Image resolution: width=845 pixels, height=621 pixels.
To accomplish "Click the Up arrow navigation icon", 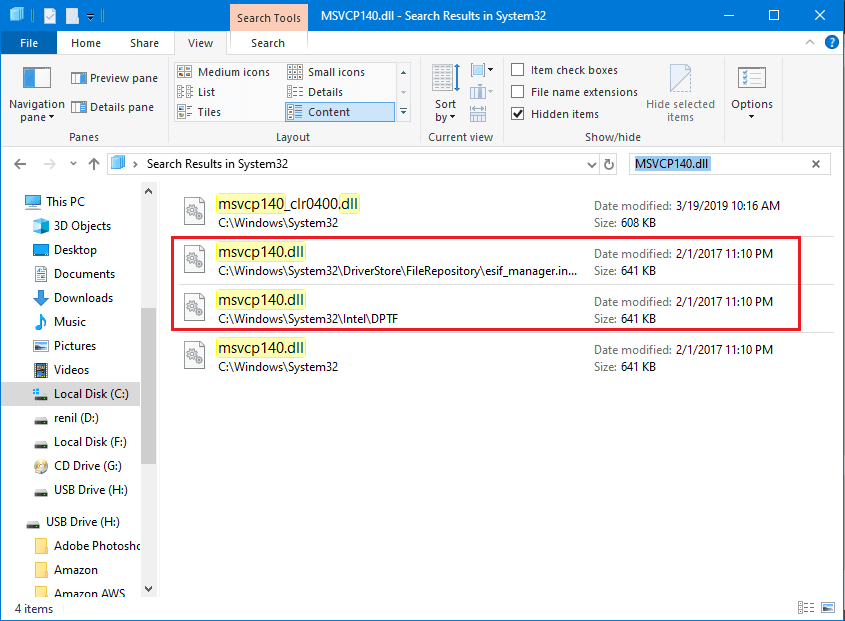I will [x=94, y=164].
